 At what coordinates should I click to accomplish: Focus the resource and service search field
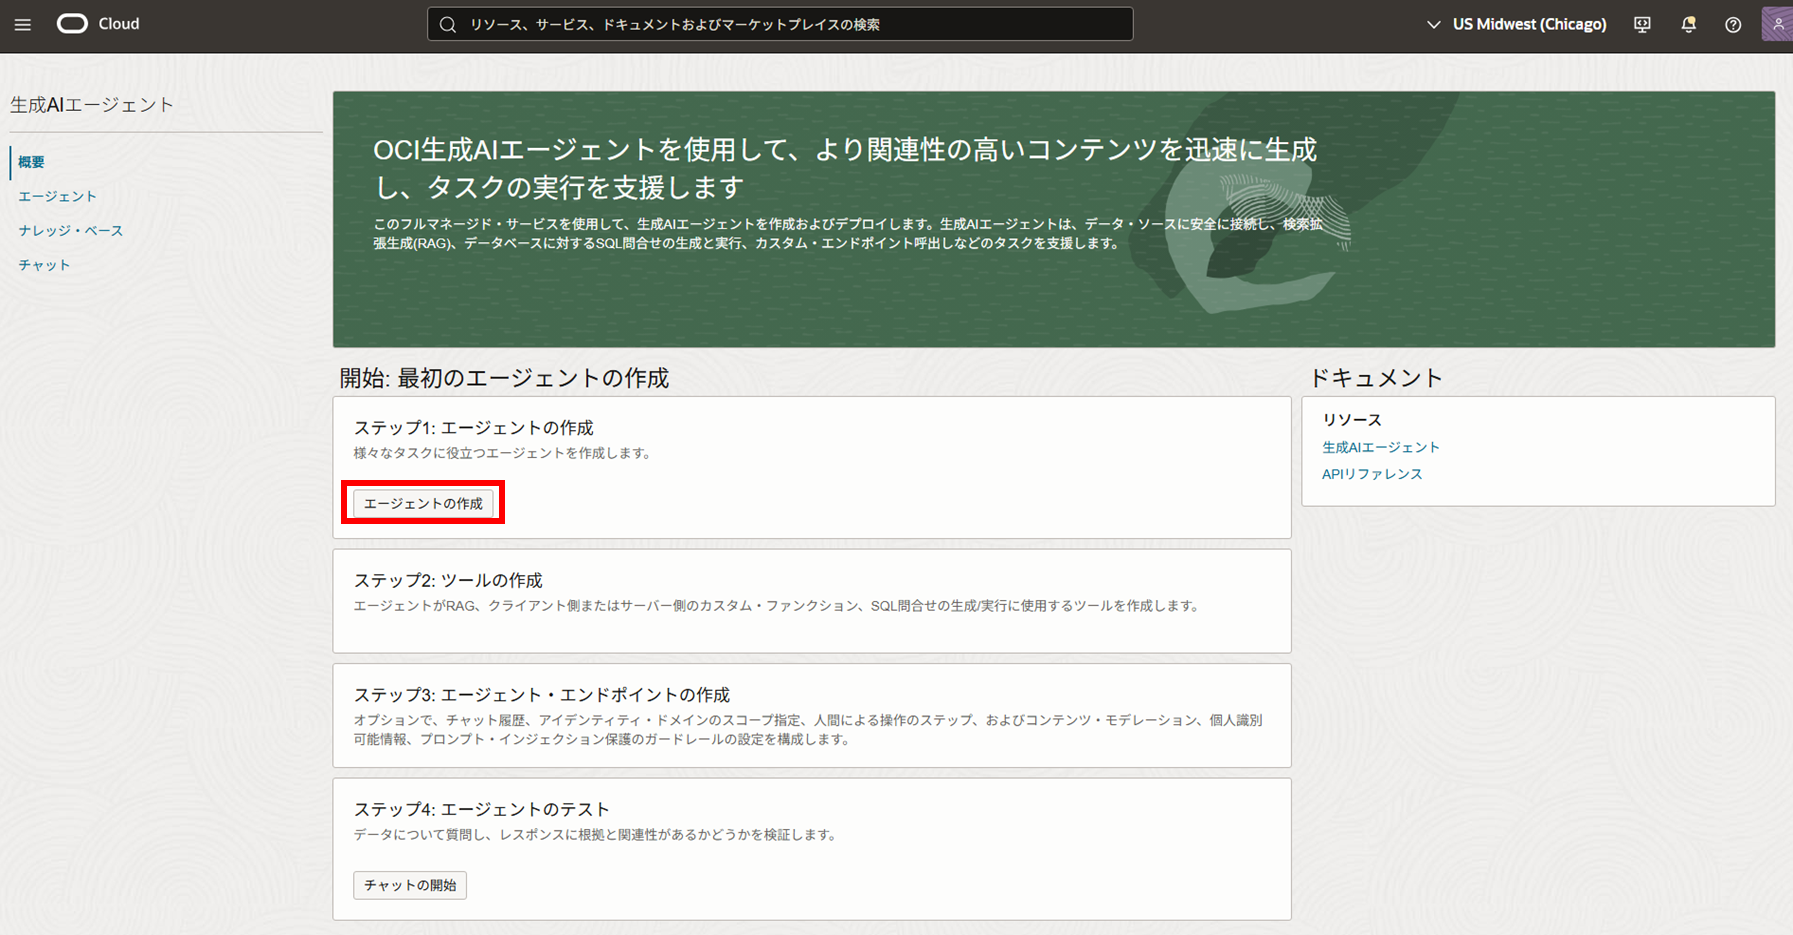pyautogui.click(x=780, y=24)
